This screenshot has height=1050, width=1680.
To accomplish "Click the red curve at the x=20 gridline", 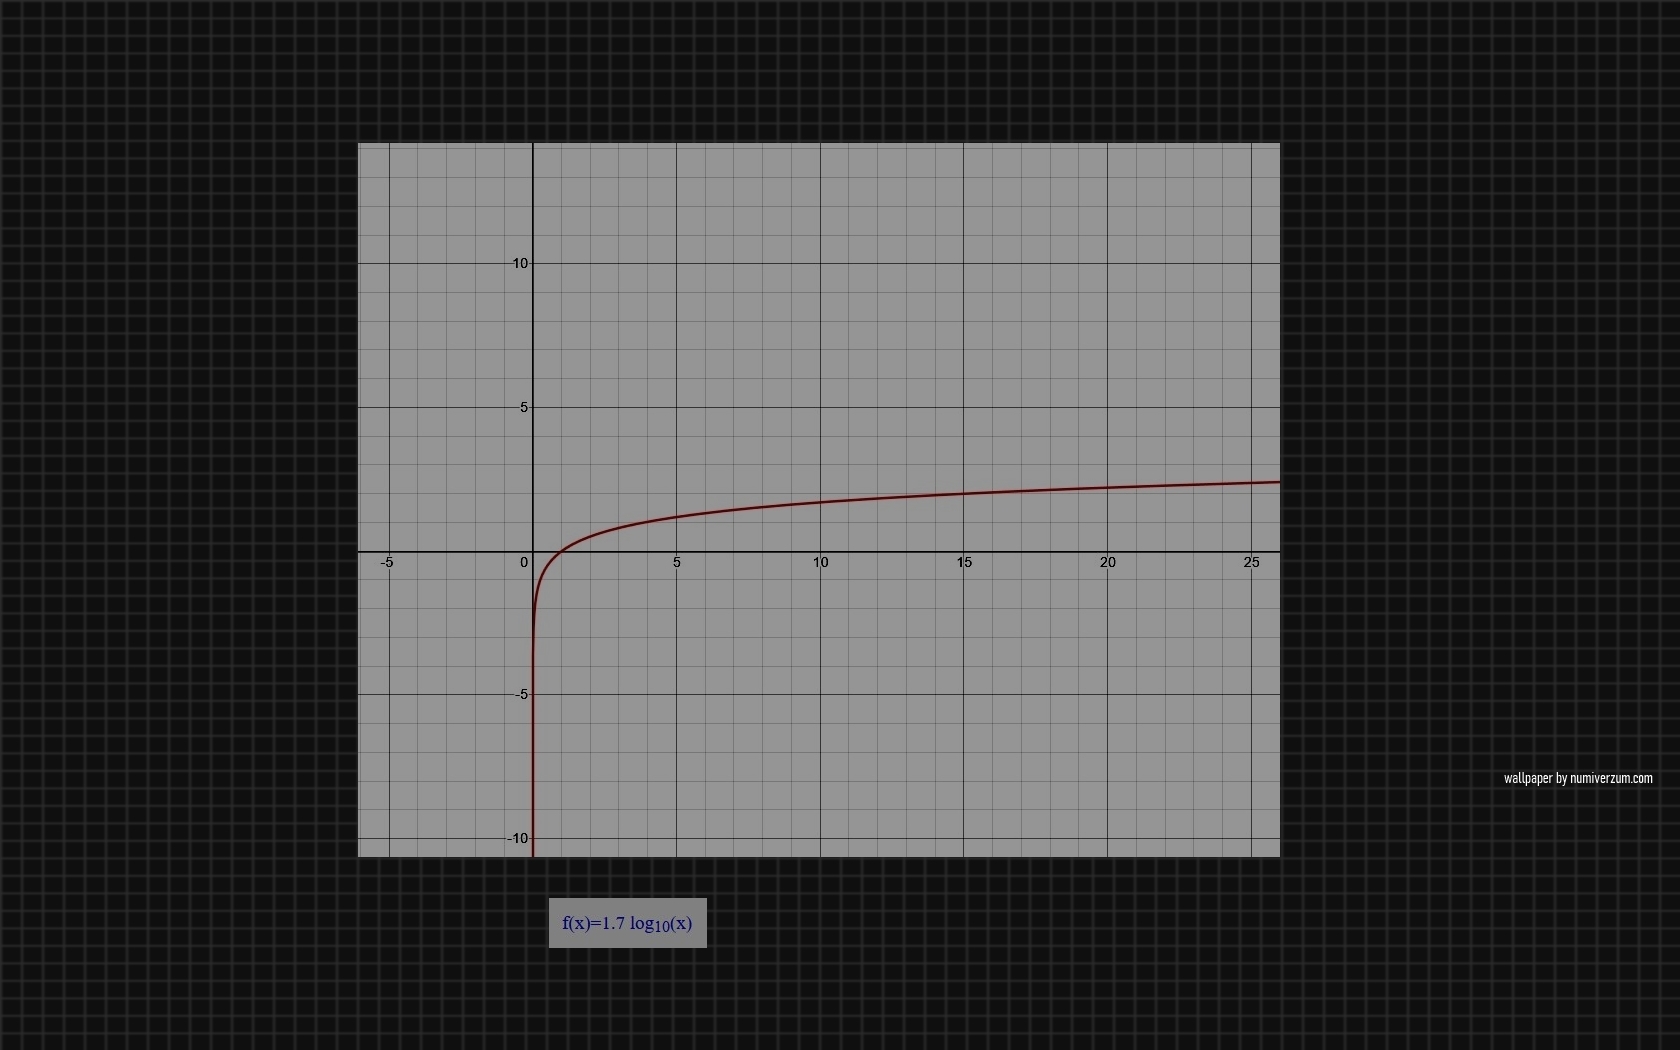I will (1107, 488).
